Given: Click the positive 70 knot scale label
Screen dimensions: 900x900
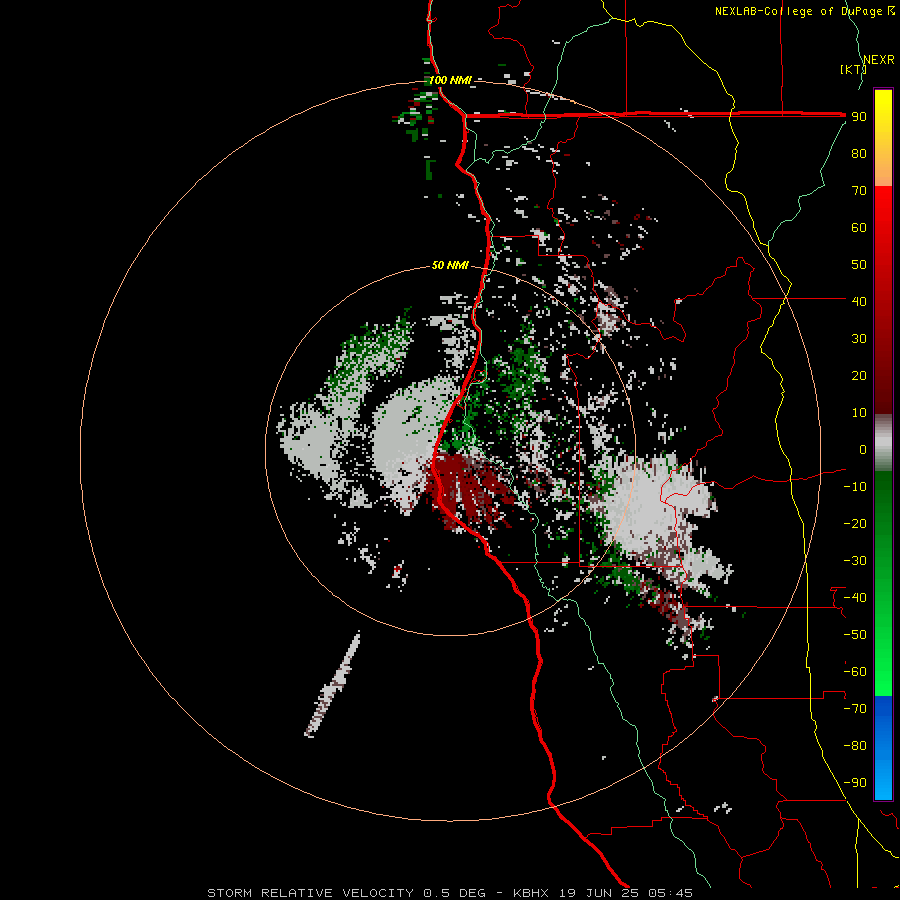Looking at the screenshot, I should (859, 191).
